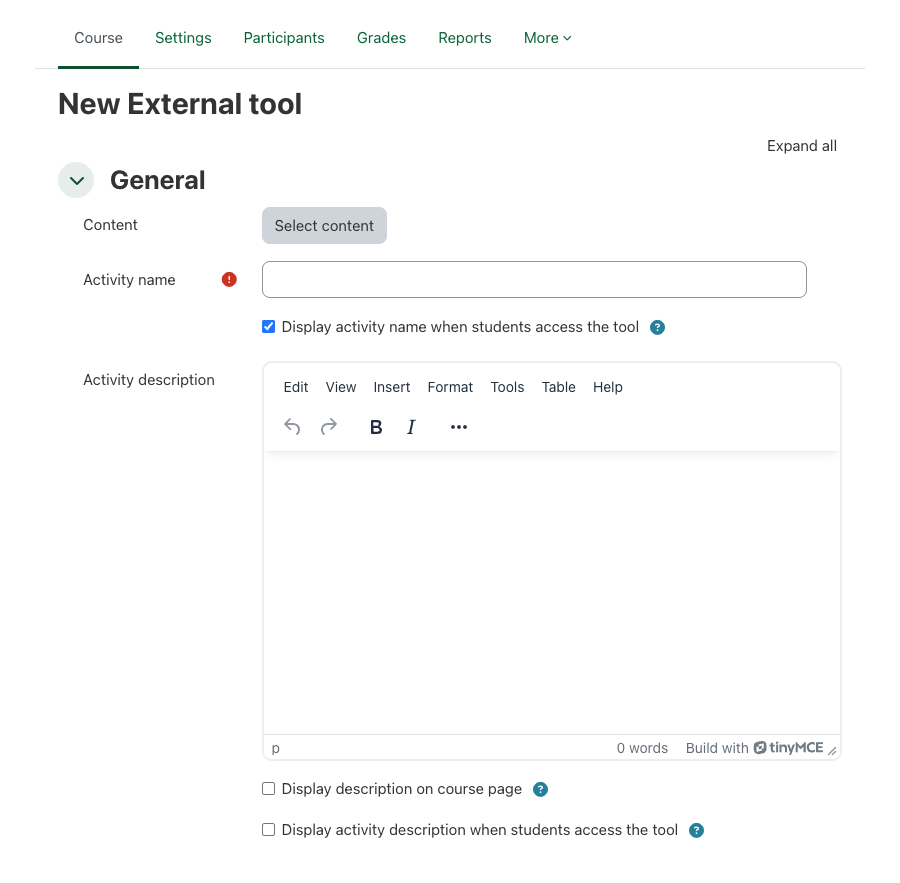Open help for Display description on course page
This screenshot has height=883, width=900.
[540, 789]
